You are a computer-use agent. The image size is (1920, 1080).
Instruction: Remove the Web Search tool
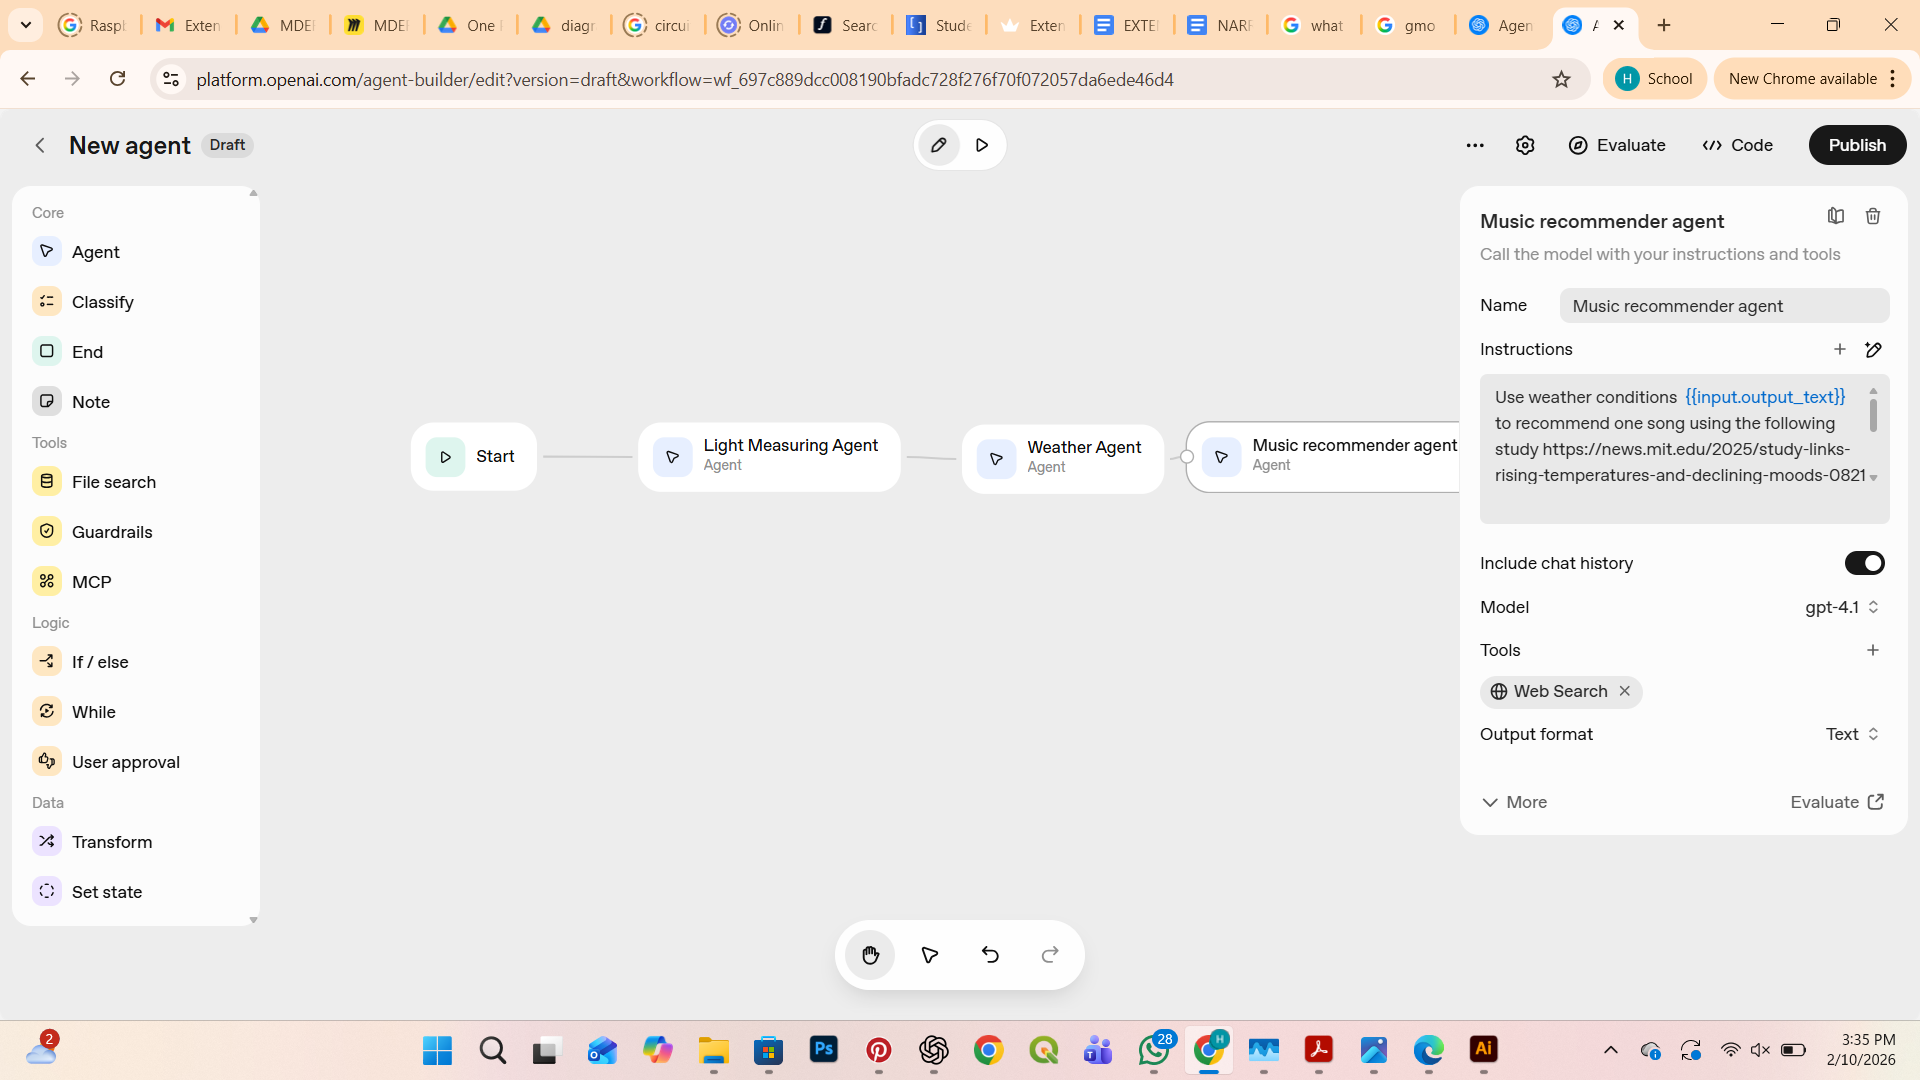tap(1625, 691)
